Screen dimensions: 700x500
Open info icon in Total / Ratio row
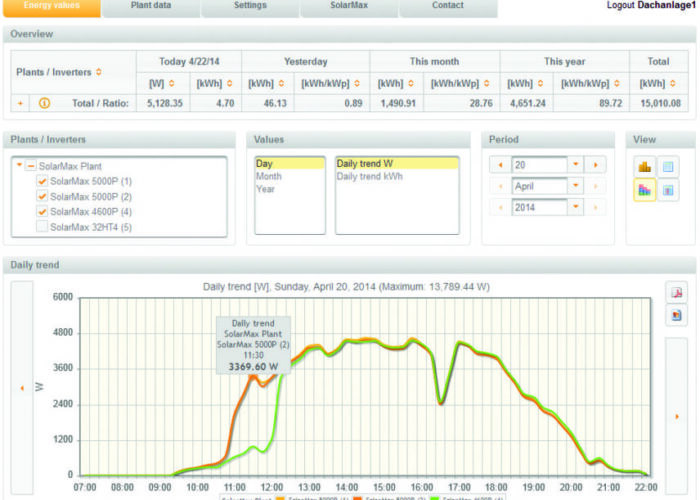(44, 103)
